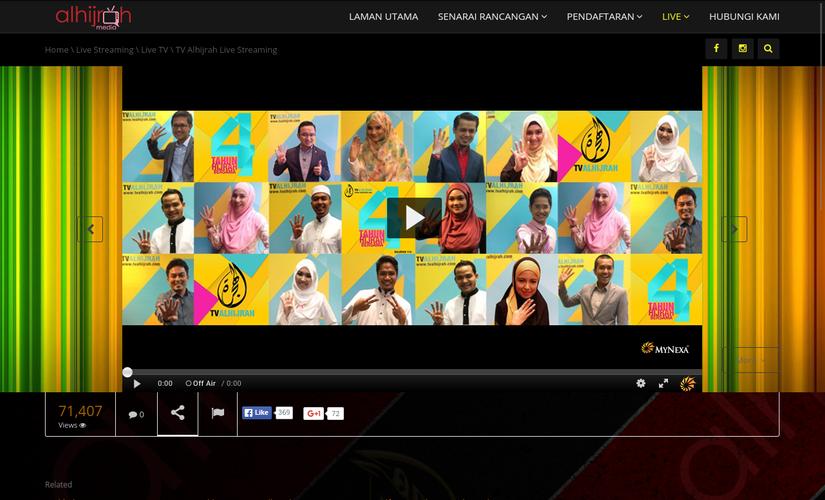Click Live TV breadcrumb link
This screenshot has height=500, width=825.
(154, 49)
